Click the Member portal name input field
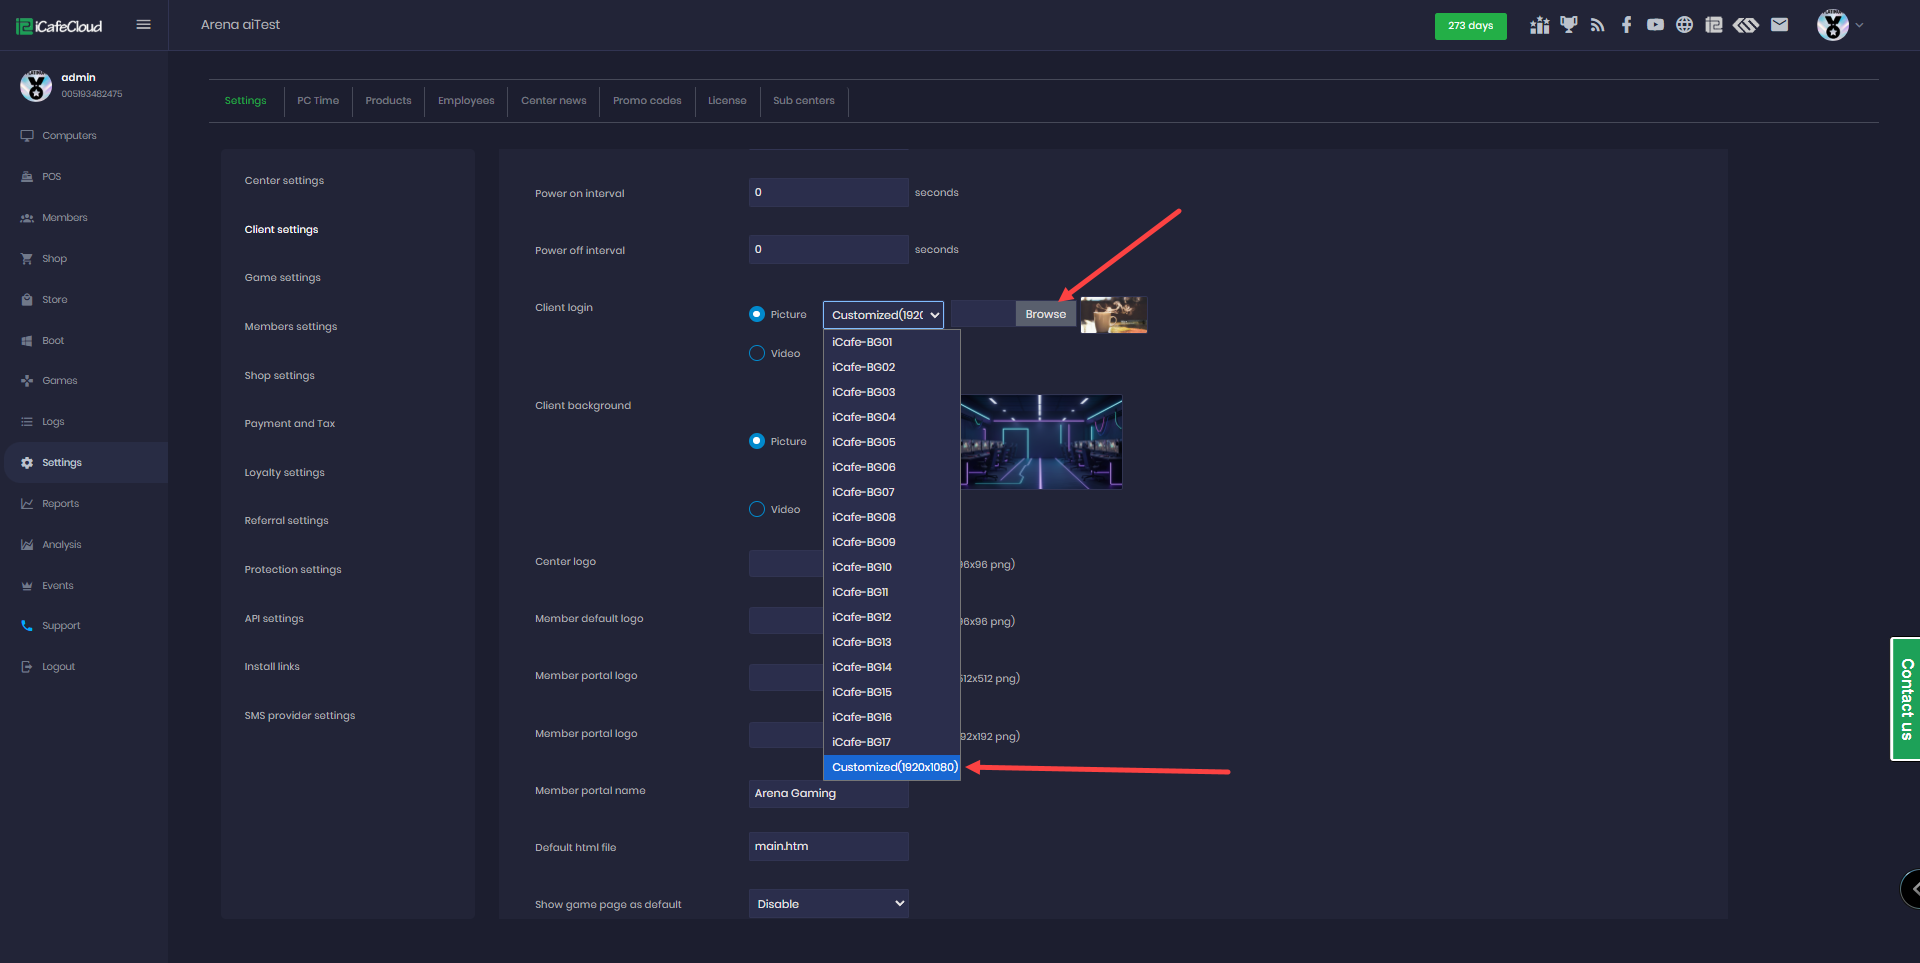 click(x=828, y=794)
